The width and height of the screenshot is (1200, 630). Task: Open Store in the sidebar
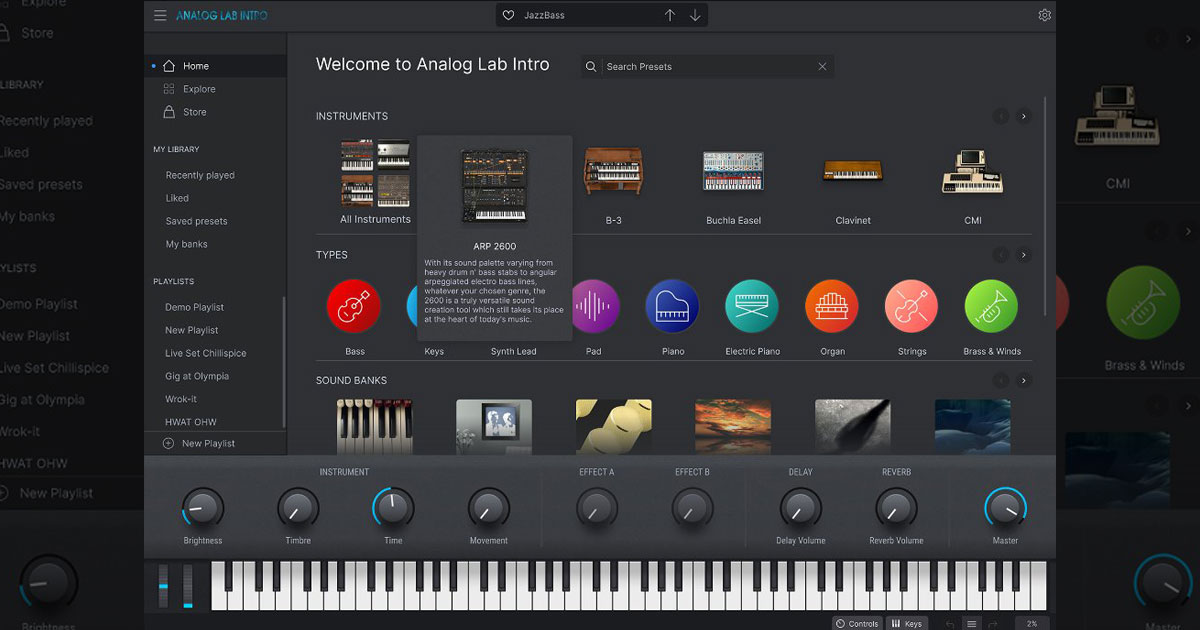click(x=194, y=112)
